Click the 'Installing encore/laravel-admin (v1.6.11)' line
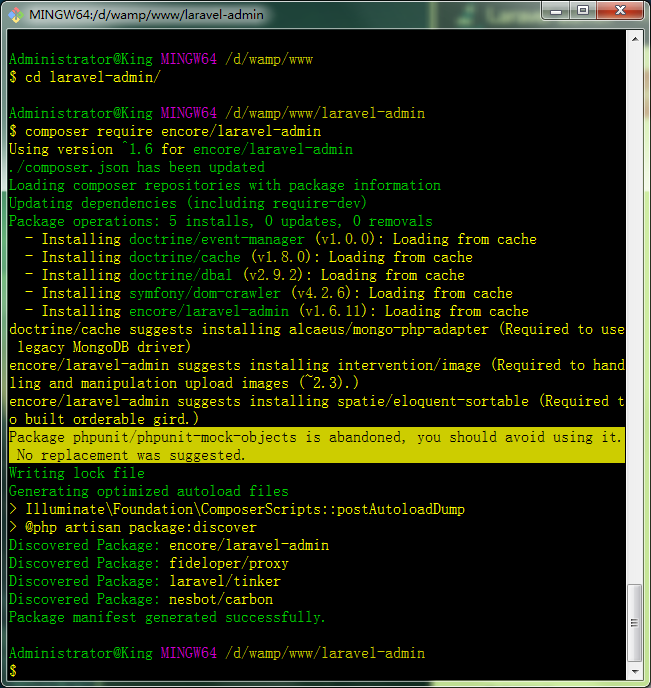 (277, 311)
